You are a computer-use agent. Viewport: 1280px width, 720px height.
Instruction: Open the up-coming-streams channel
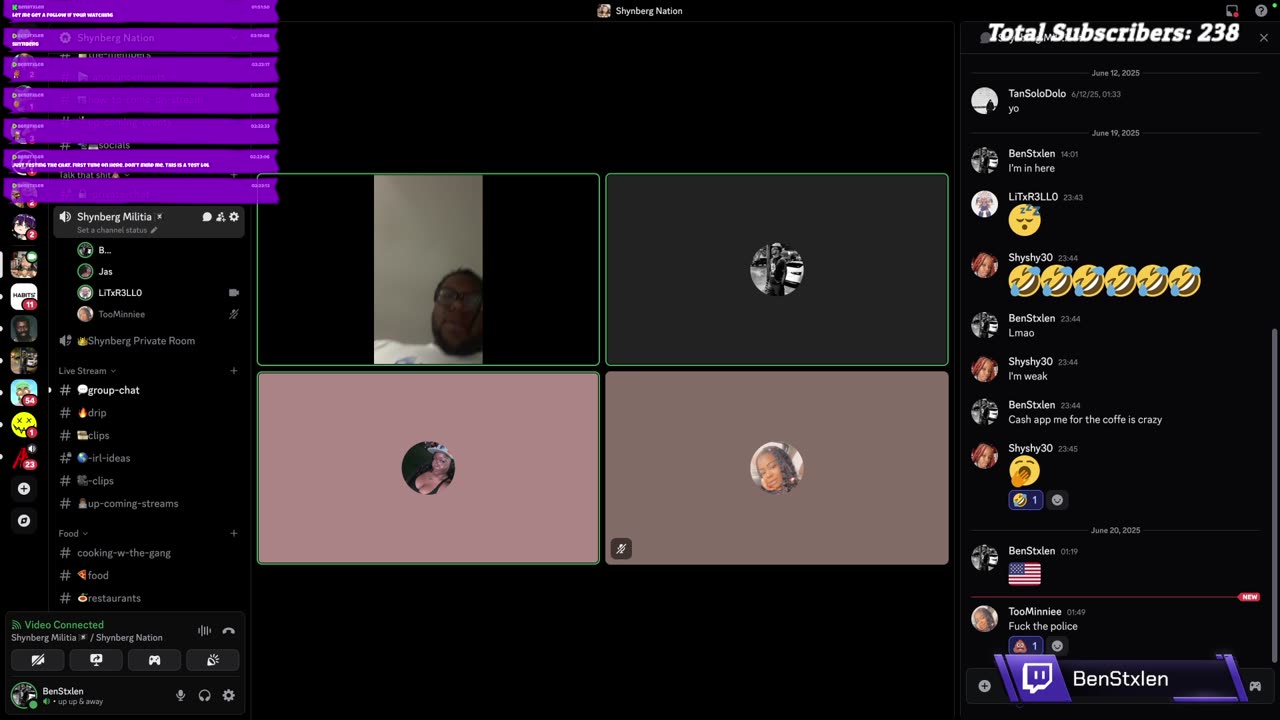(148, 504)
